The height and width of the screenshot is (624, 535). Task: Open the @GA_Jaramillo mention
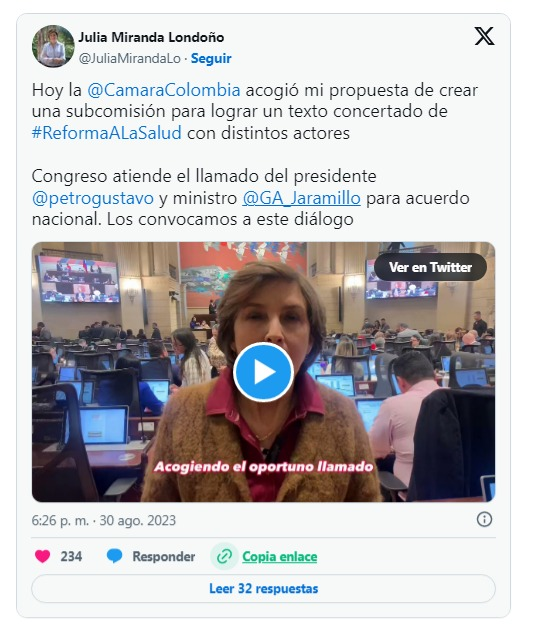301,198
